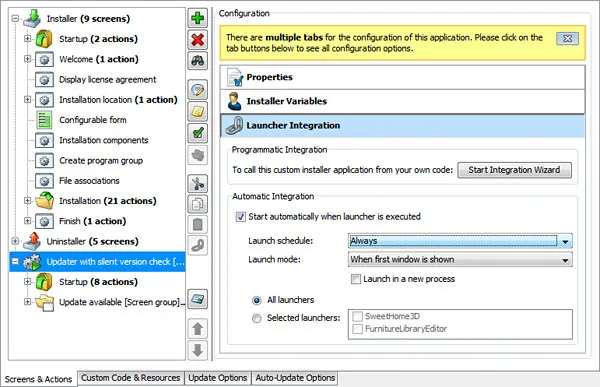
Task: Click the copy documents icon
Action: tap(197, 204)
